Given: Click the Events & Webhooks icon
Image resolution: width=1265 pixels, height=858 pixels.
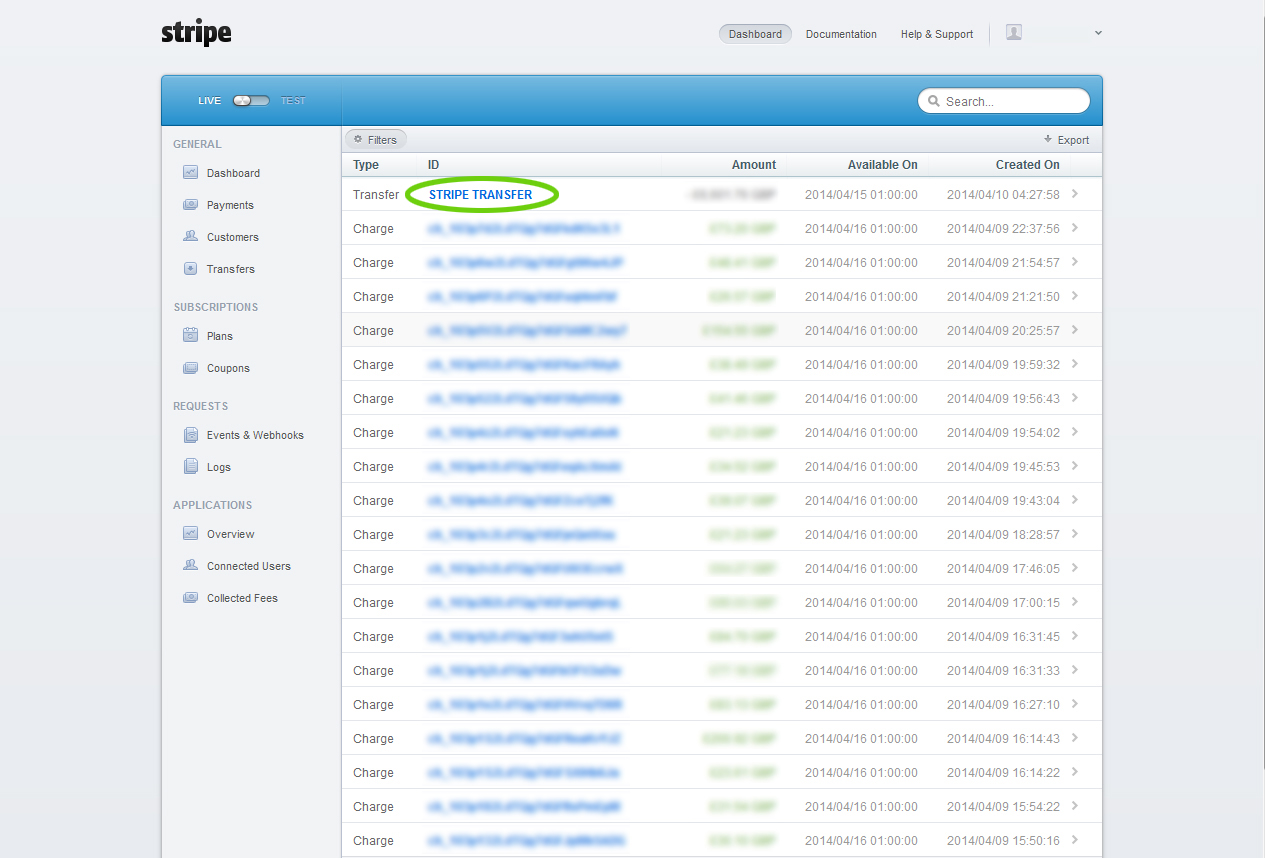Looking at the screenshot, I should tap(190, 434).
